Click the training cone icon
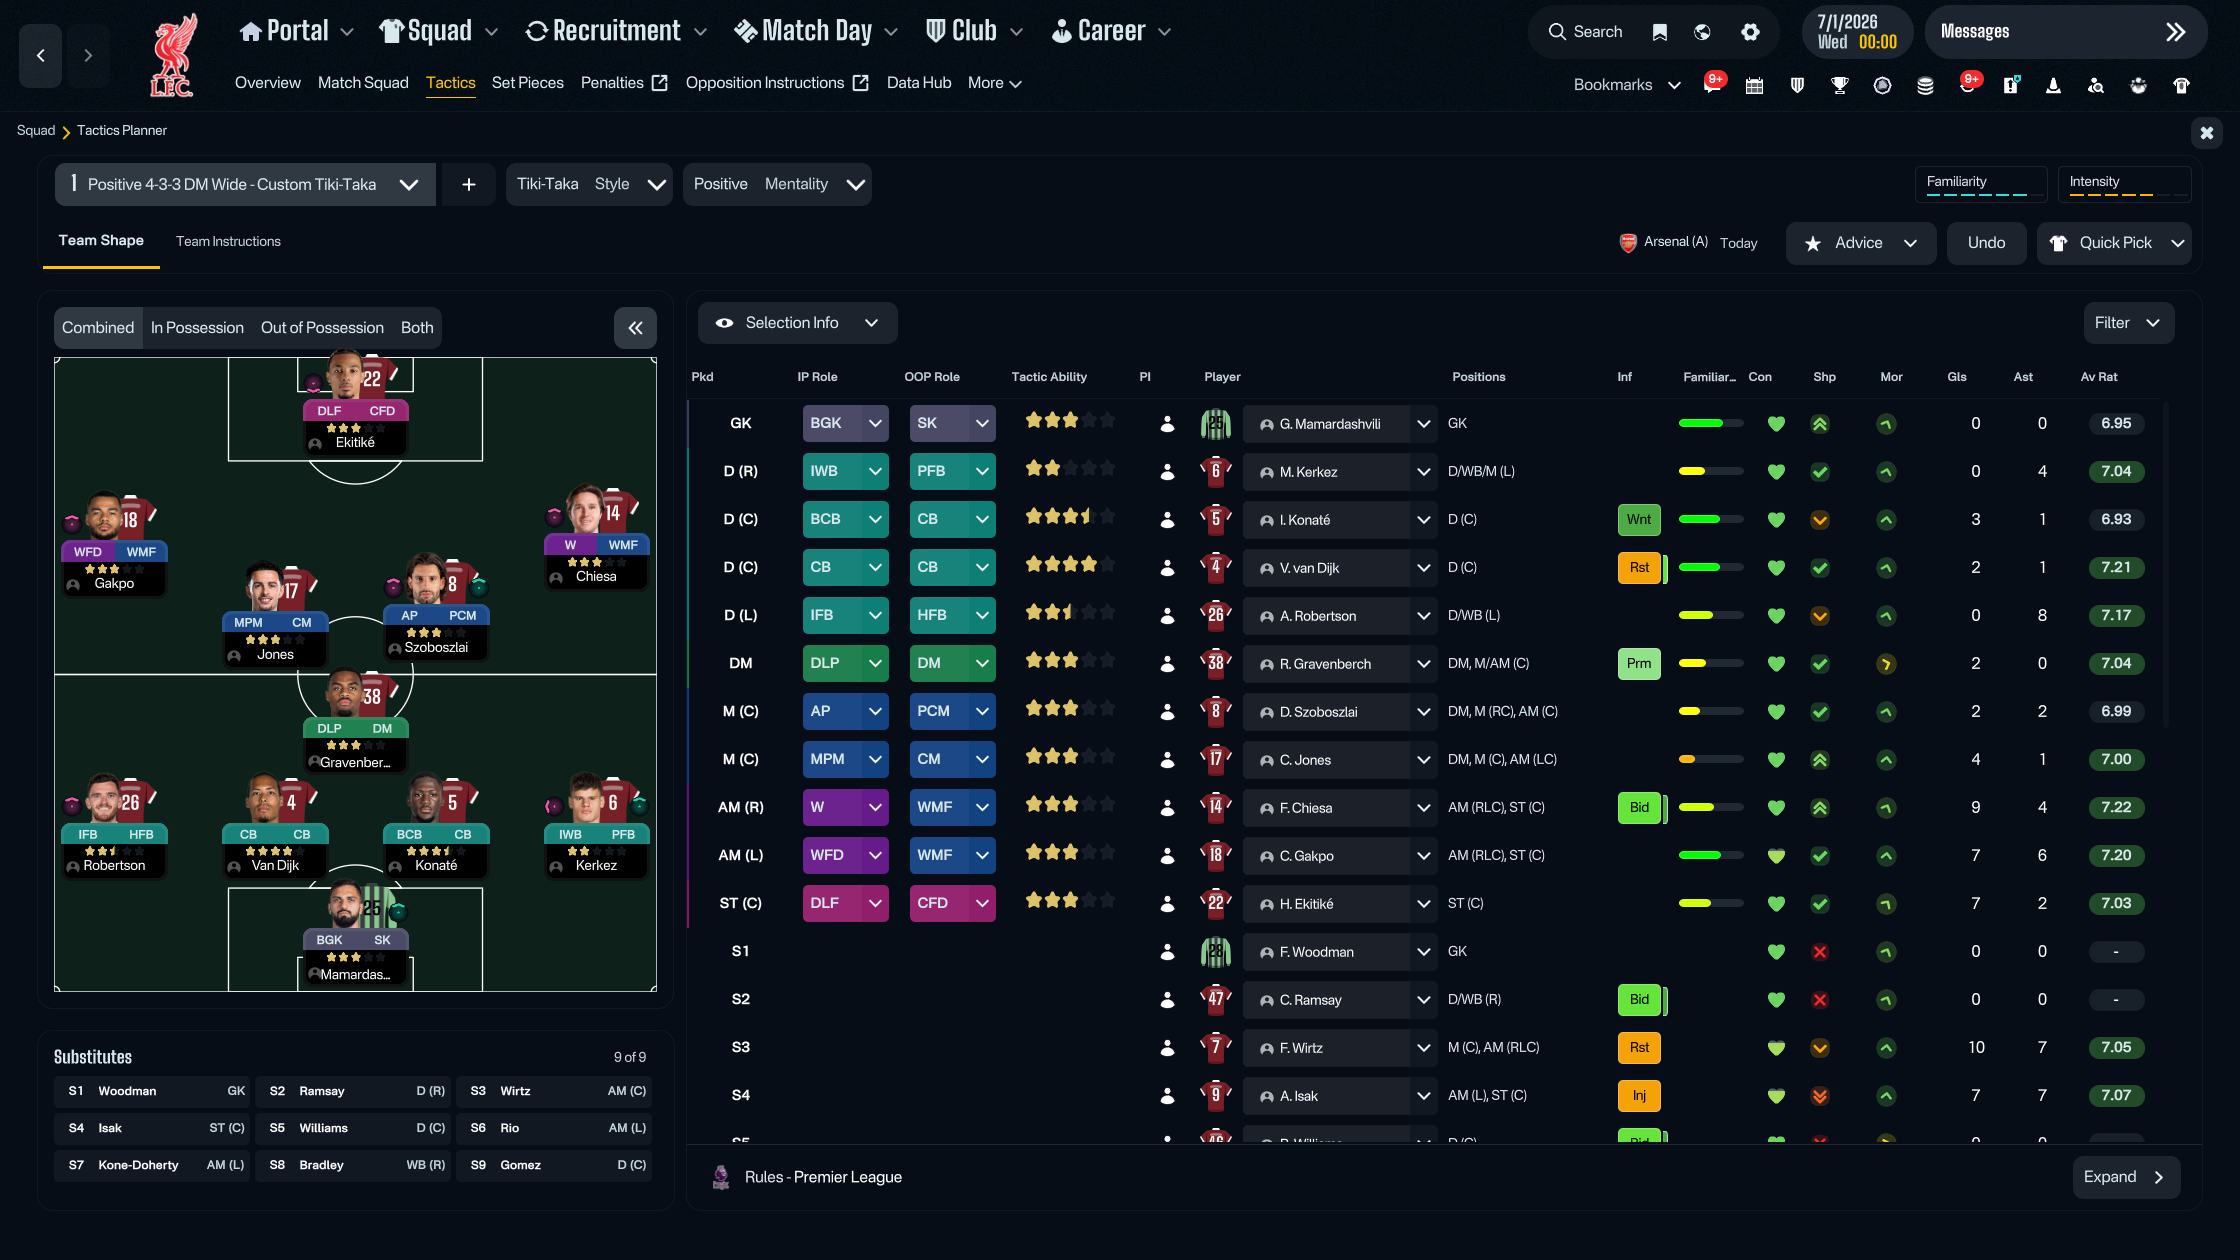The image size is (2240, 1260). click(2052, 85)
